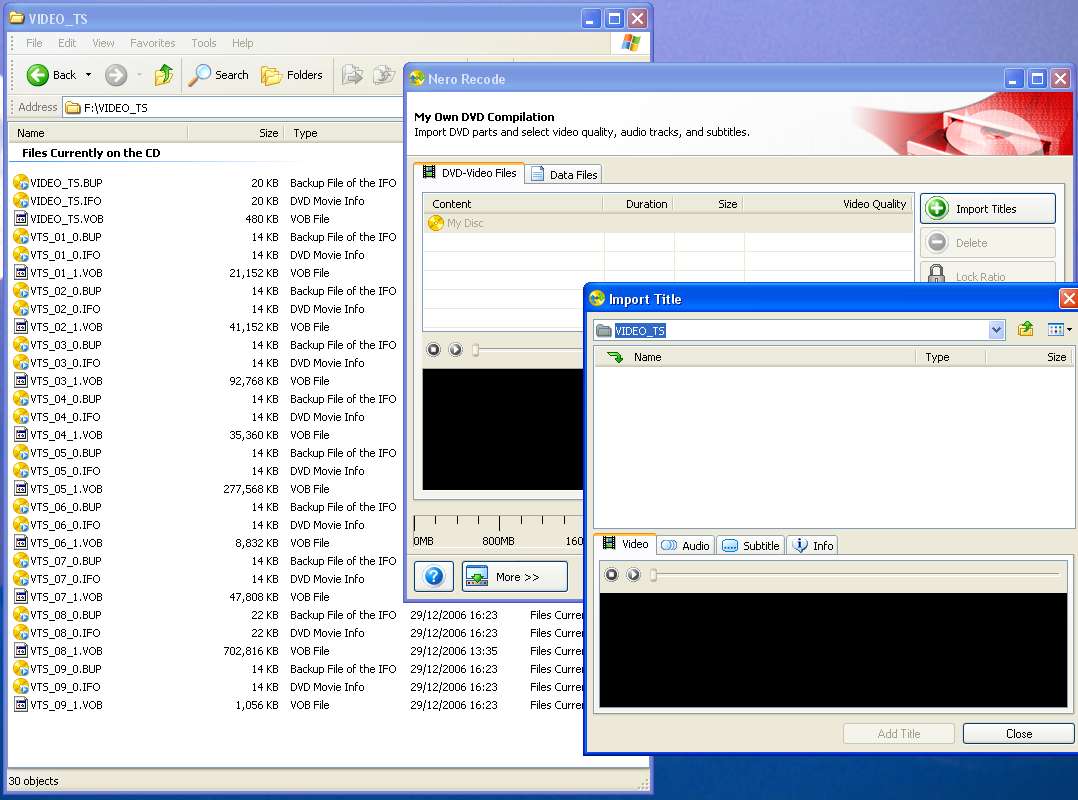Open the File menu in Explorer
This screenshot has width=1078, height=800.
tap(34, 43)
